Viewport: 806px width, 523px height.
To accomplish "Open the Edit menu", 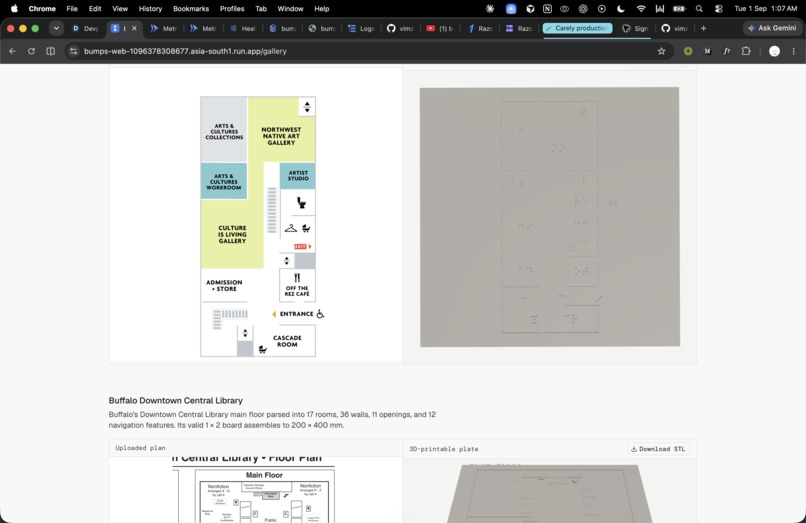I will pos(95,9).
